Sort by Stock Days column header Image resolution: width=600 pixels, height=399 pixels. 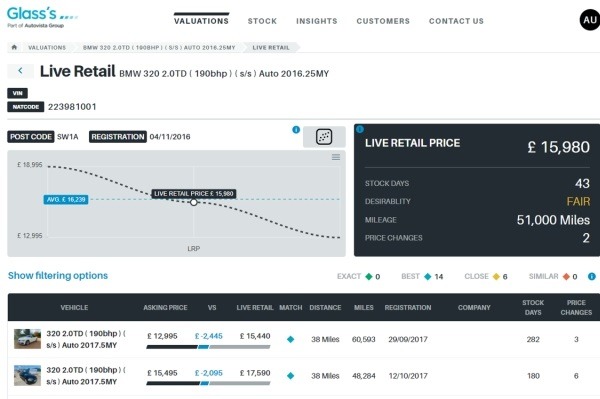click(533, 307)
